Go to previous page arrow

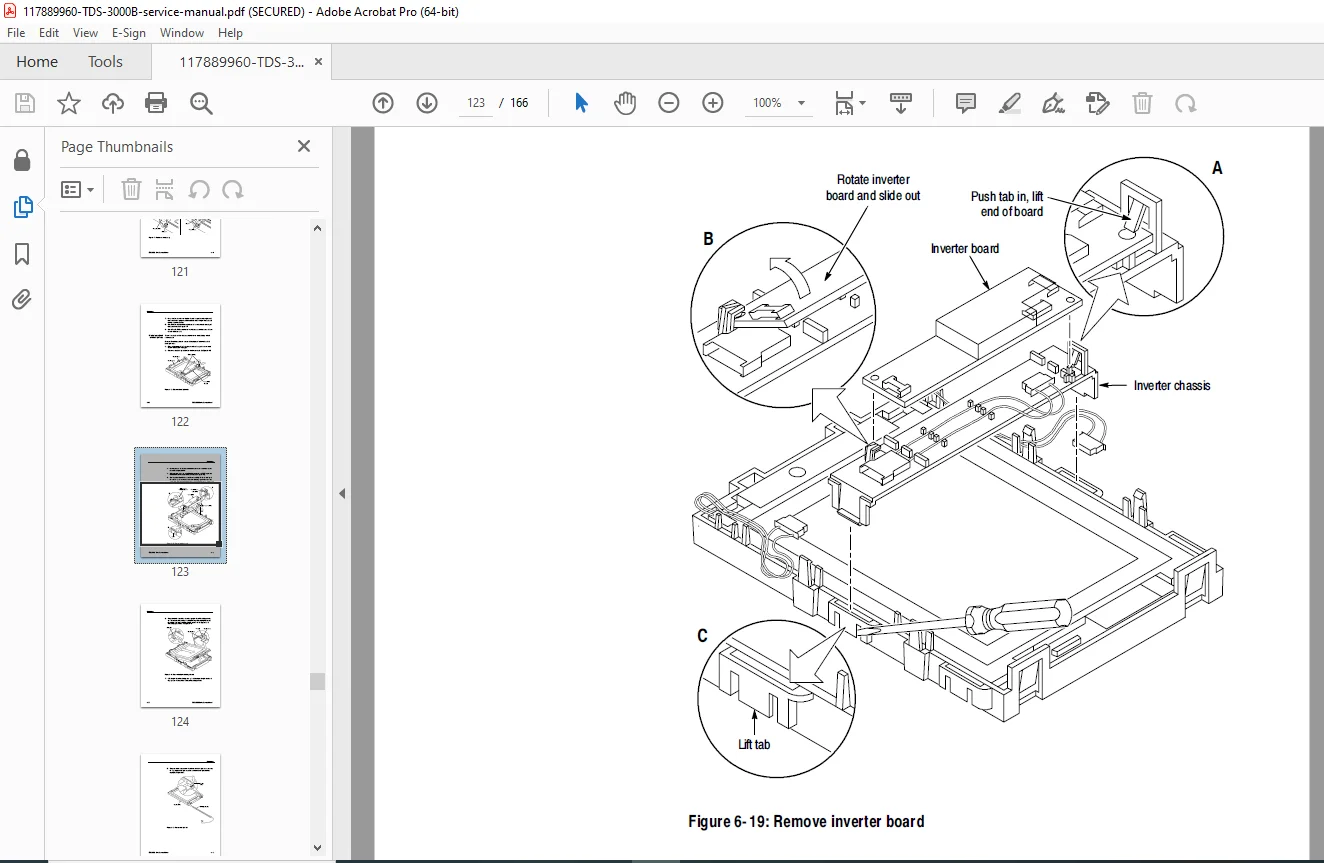(x=383, y=103)
